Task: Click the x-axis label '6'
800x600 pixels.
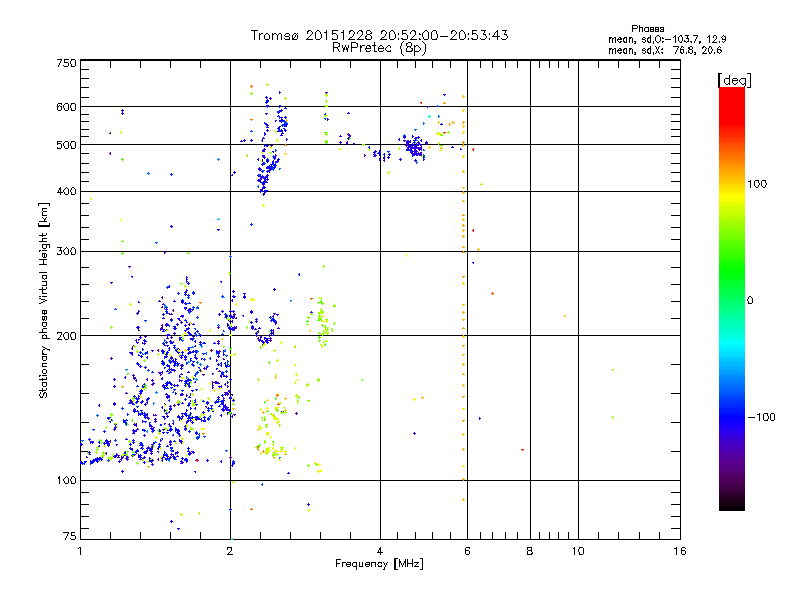Action: [x=467, y=551]
